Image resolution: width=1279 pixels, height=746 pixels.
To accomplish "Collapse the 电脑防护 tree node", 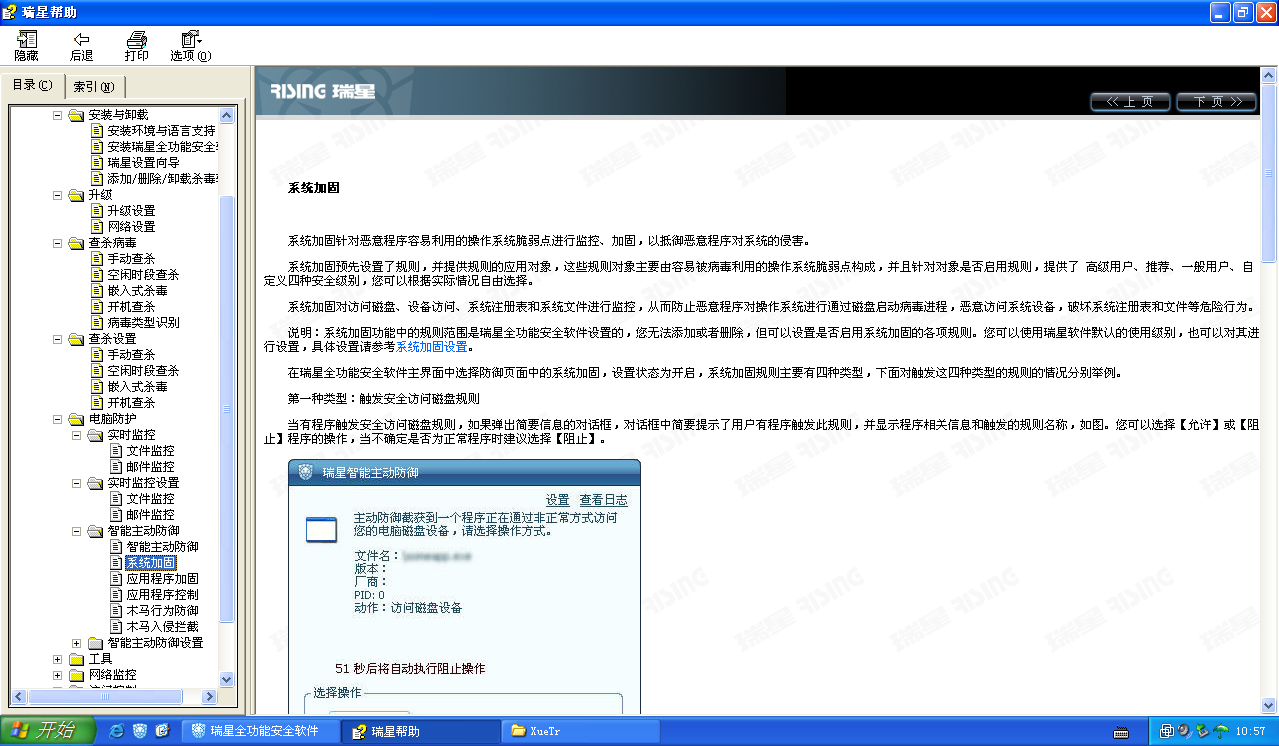I will 58,419.
